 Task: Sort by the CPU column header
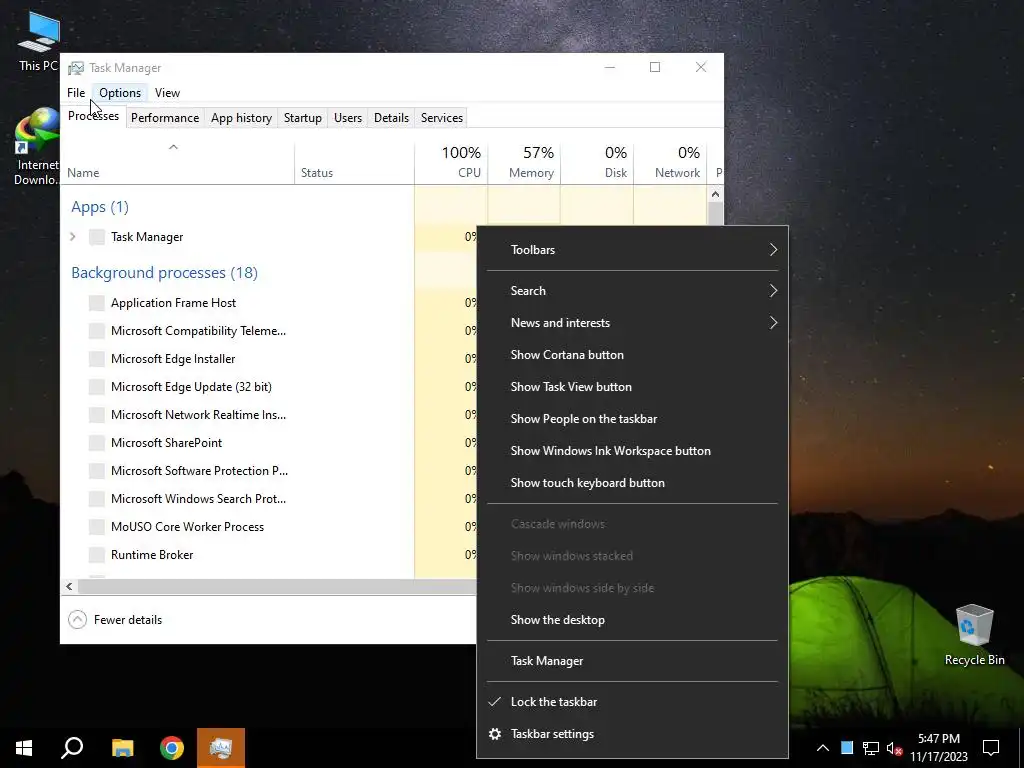(x=451, y=163)
